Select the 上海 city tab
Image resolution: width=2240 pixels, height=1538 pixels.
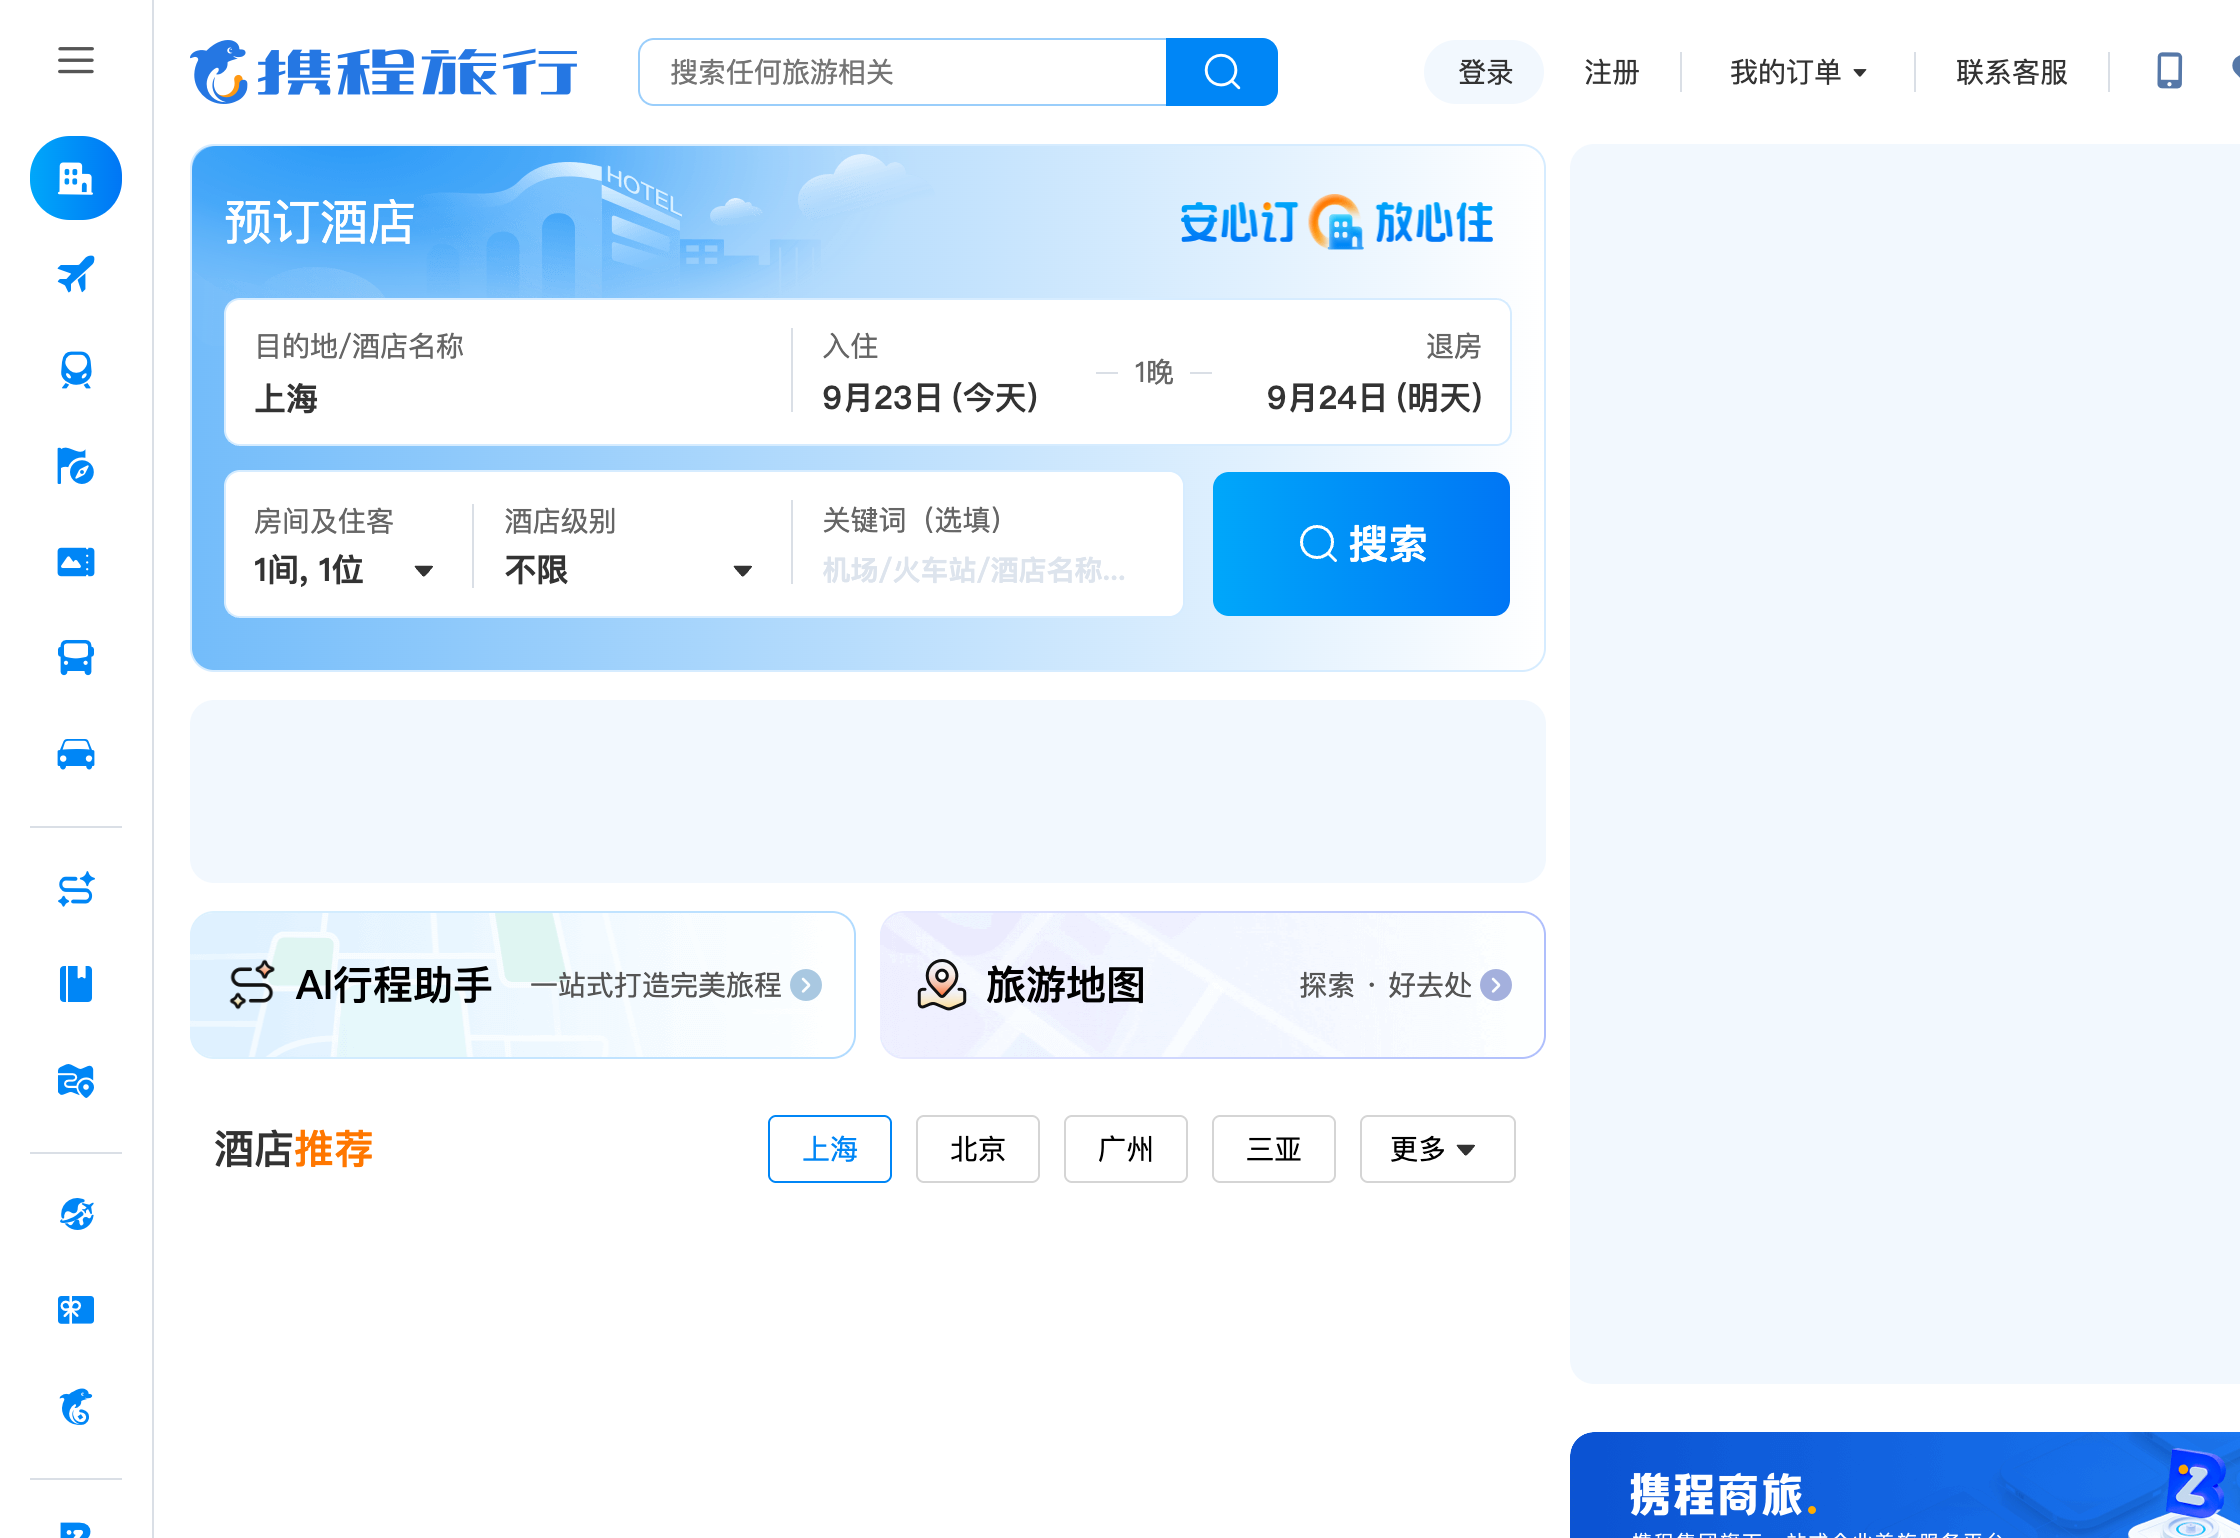point(830,1149)
